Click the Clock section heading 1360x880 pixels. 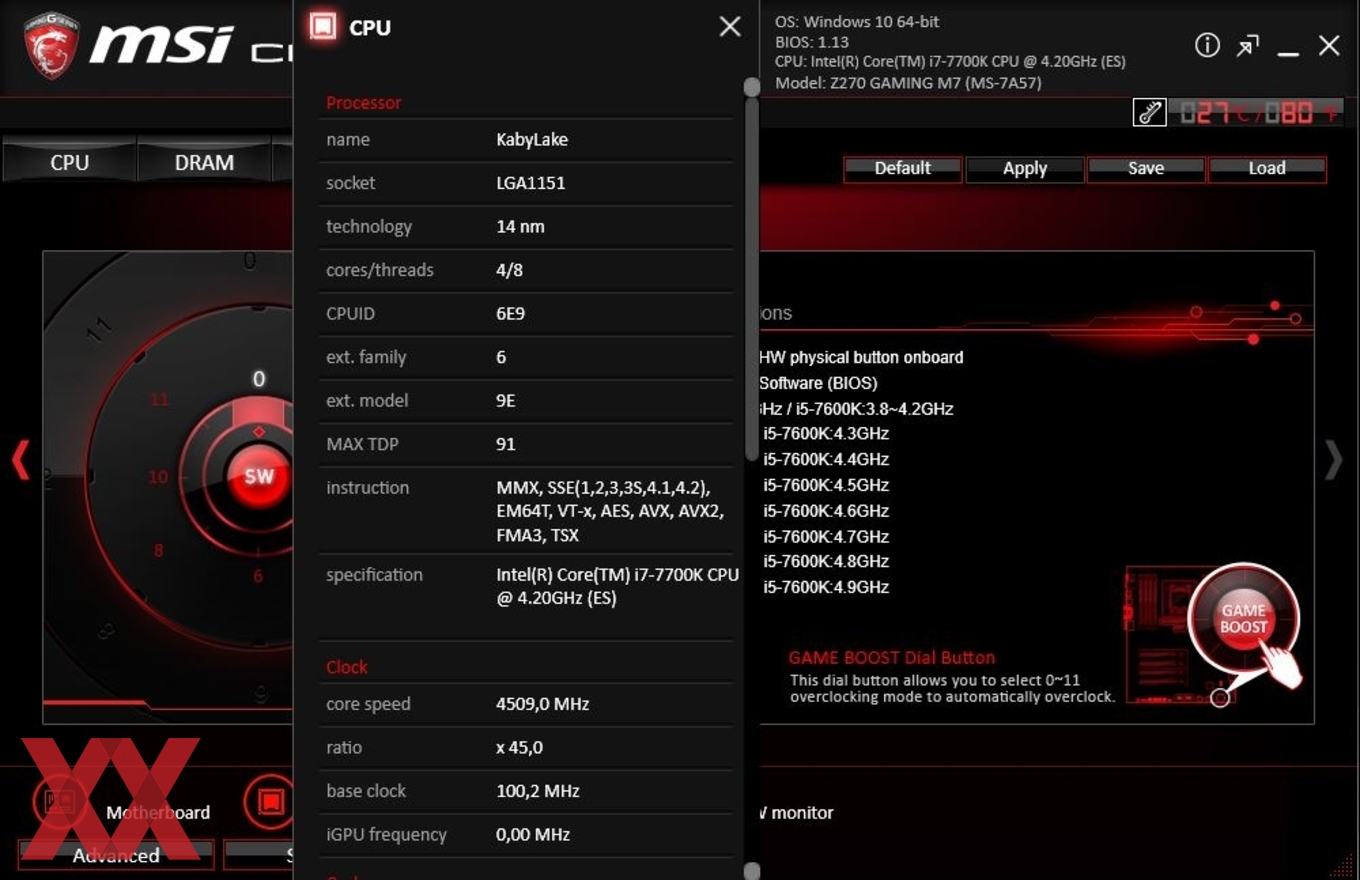[x=347, y=667]
